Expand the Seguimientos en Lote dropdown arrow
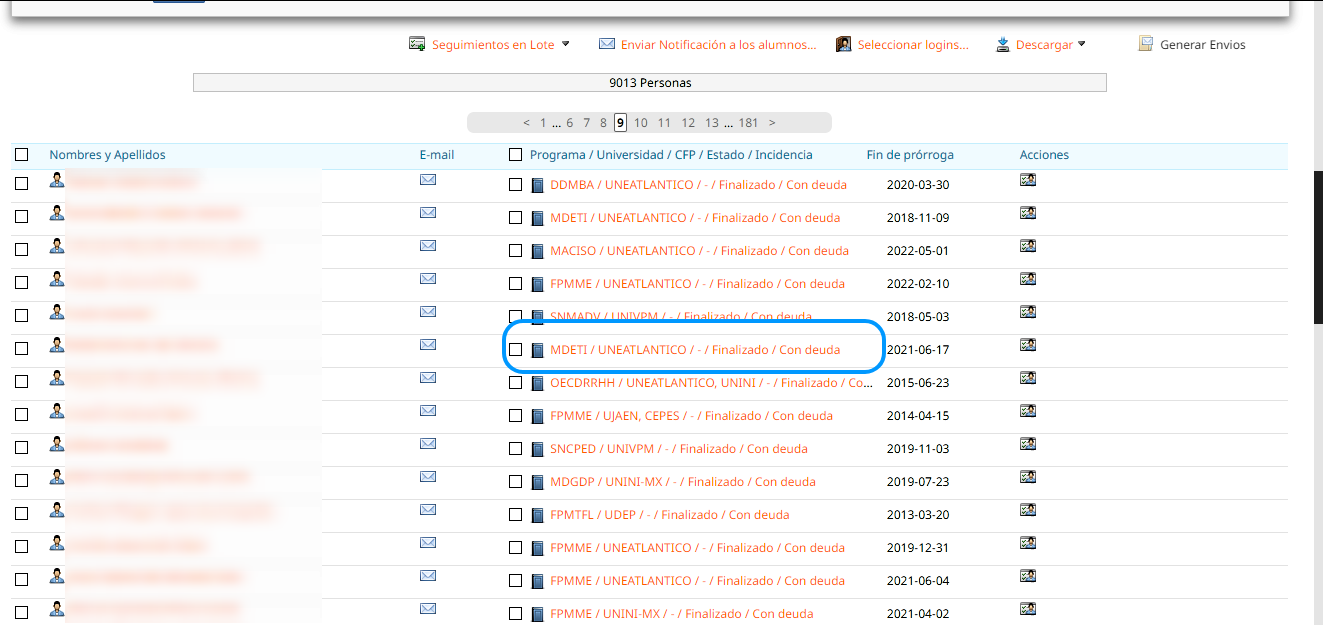 [565, 44]
